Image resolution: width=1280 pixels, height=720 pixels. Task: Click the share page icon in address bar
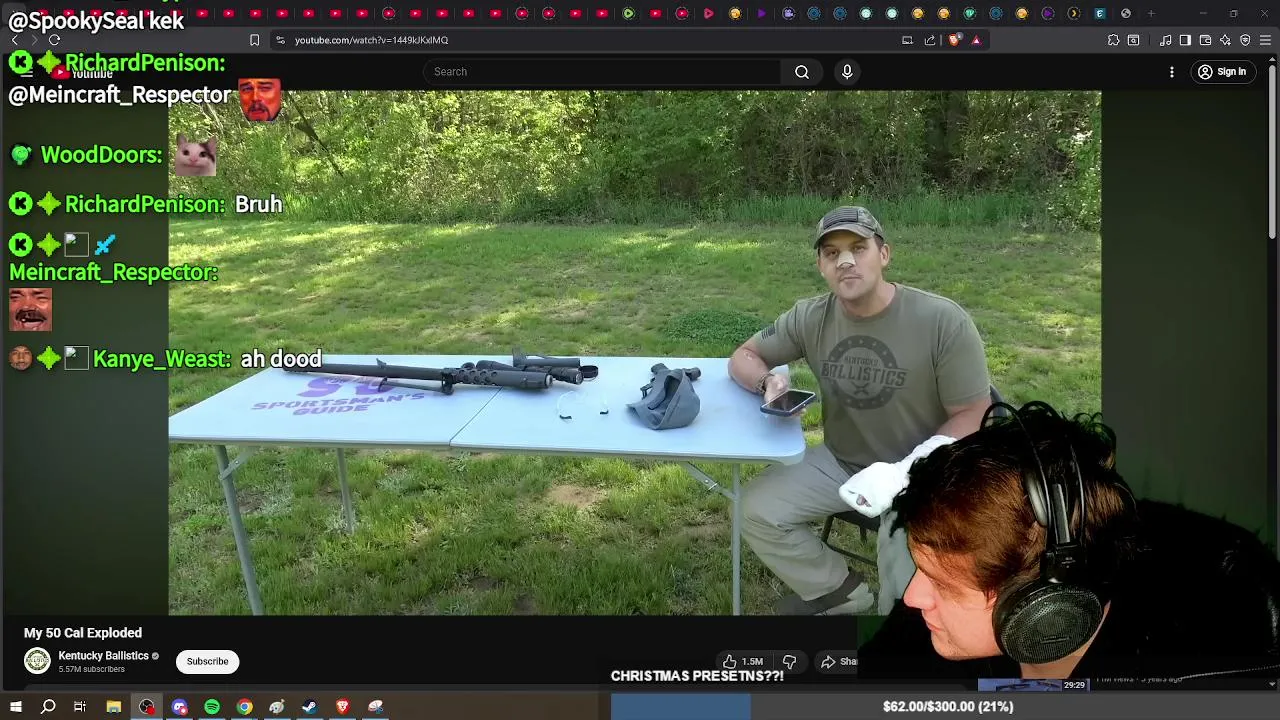pos(930,40)
